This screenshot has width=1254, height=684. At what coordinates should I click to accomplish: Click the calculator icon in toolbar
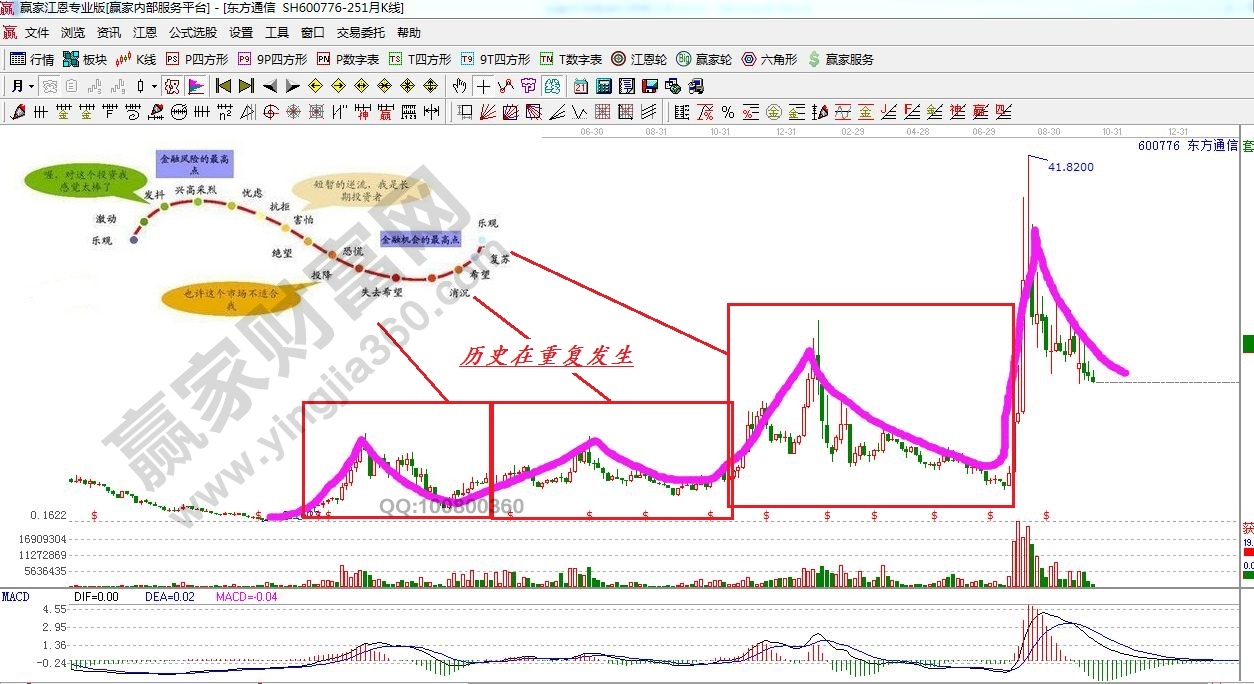click(x=604, y=86)
